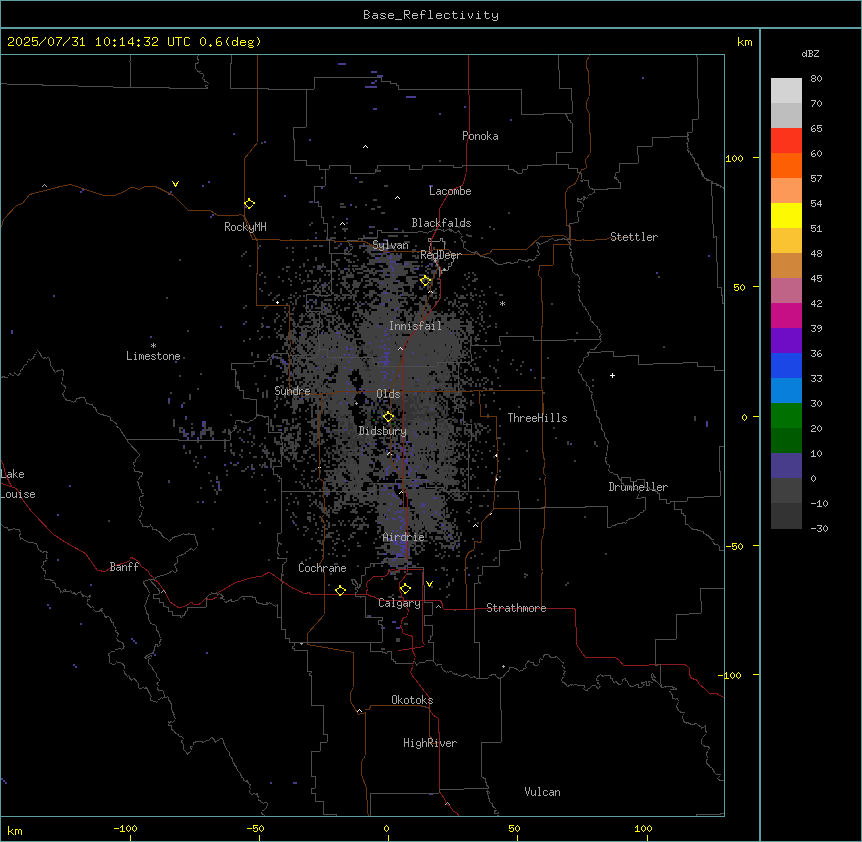Click the ThreeHills label
Viewport: 862px width, 842px height.
click(537, 418)
